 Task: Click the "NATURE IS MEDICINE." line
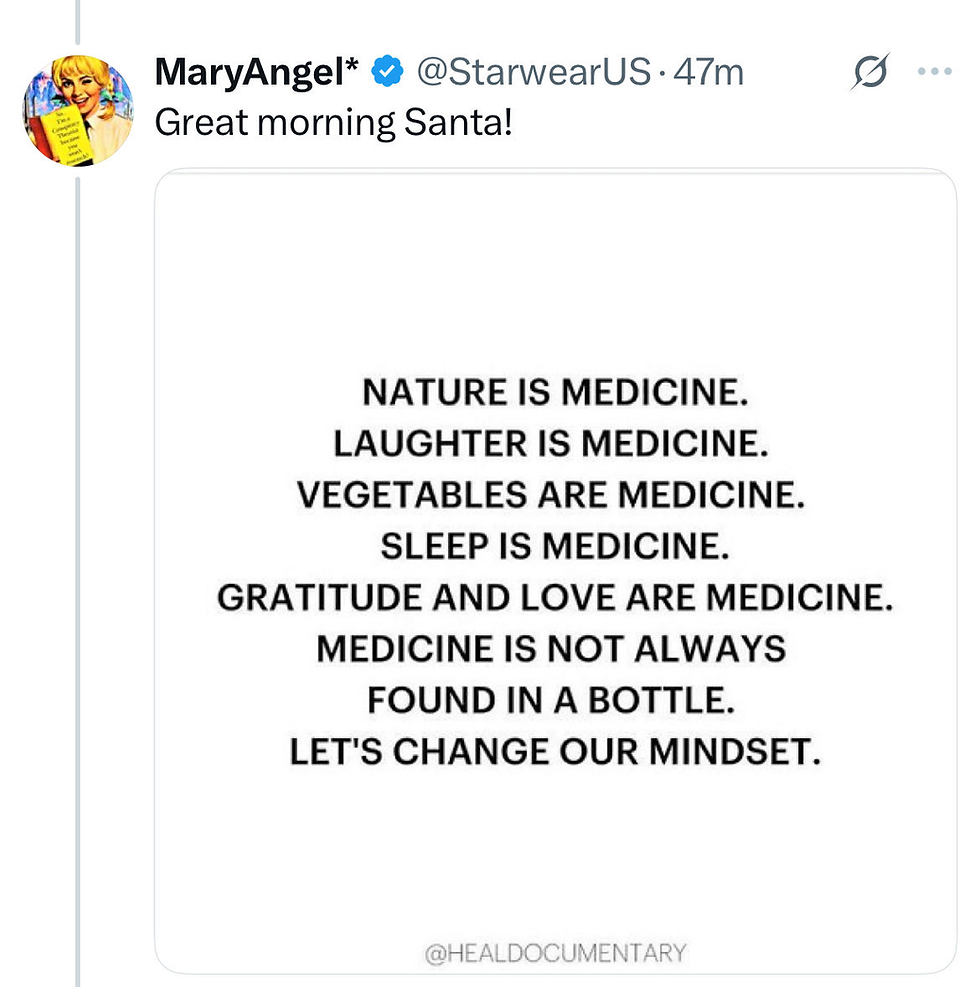[555, 391]
